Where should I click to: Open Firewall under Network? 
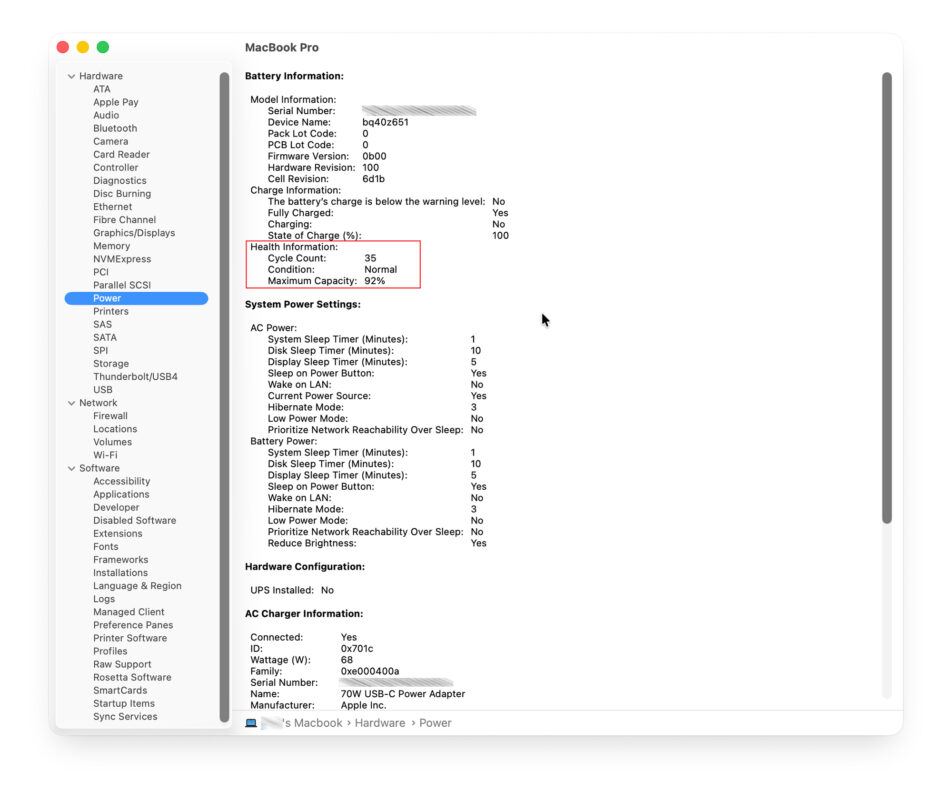[110, 416]
